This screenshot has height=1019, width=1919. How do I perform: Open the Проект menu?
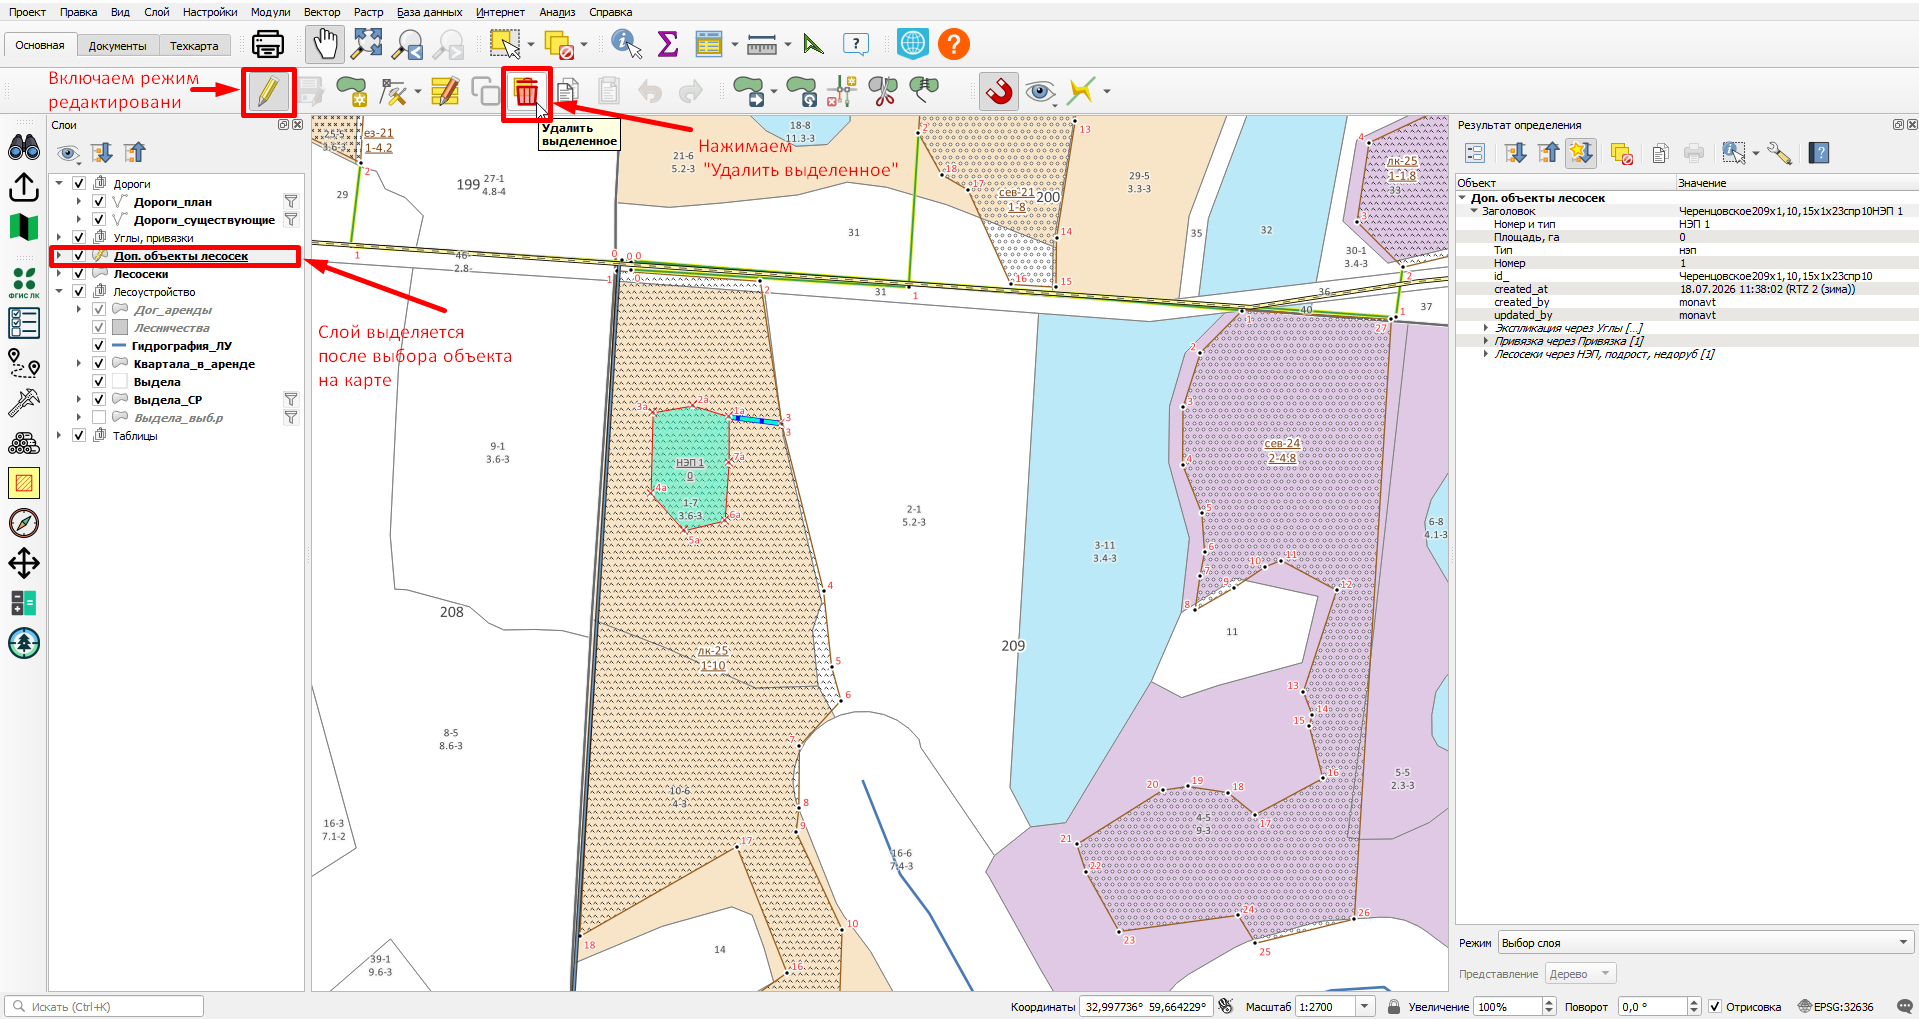[27, 12]
